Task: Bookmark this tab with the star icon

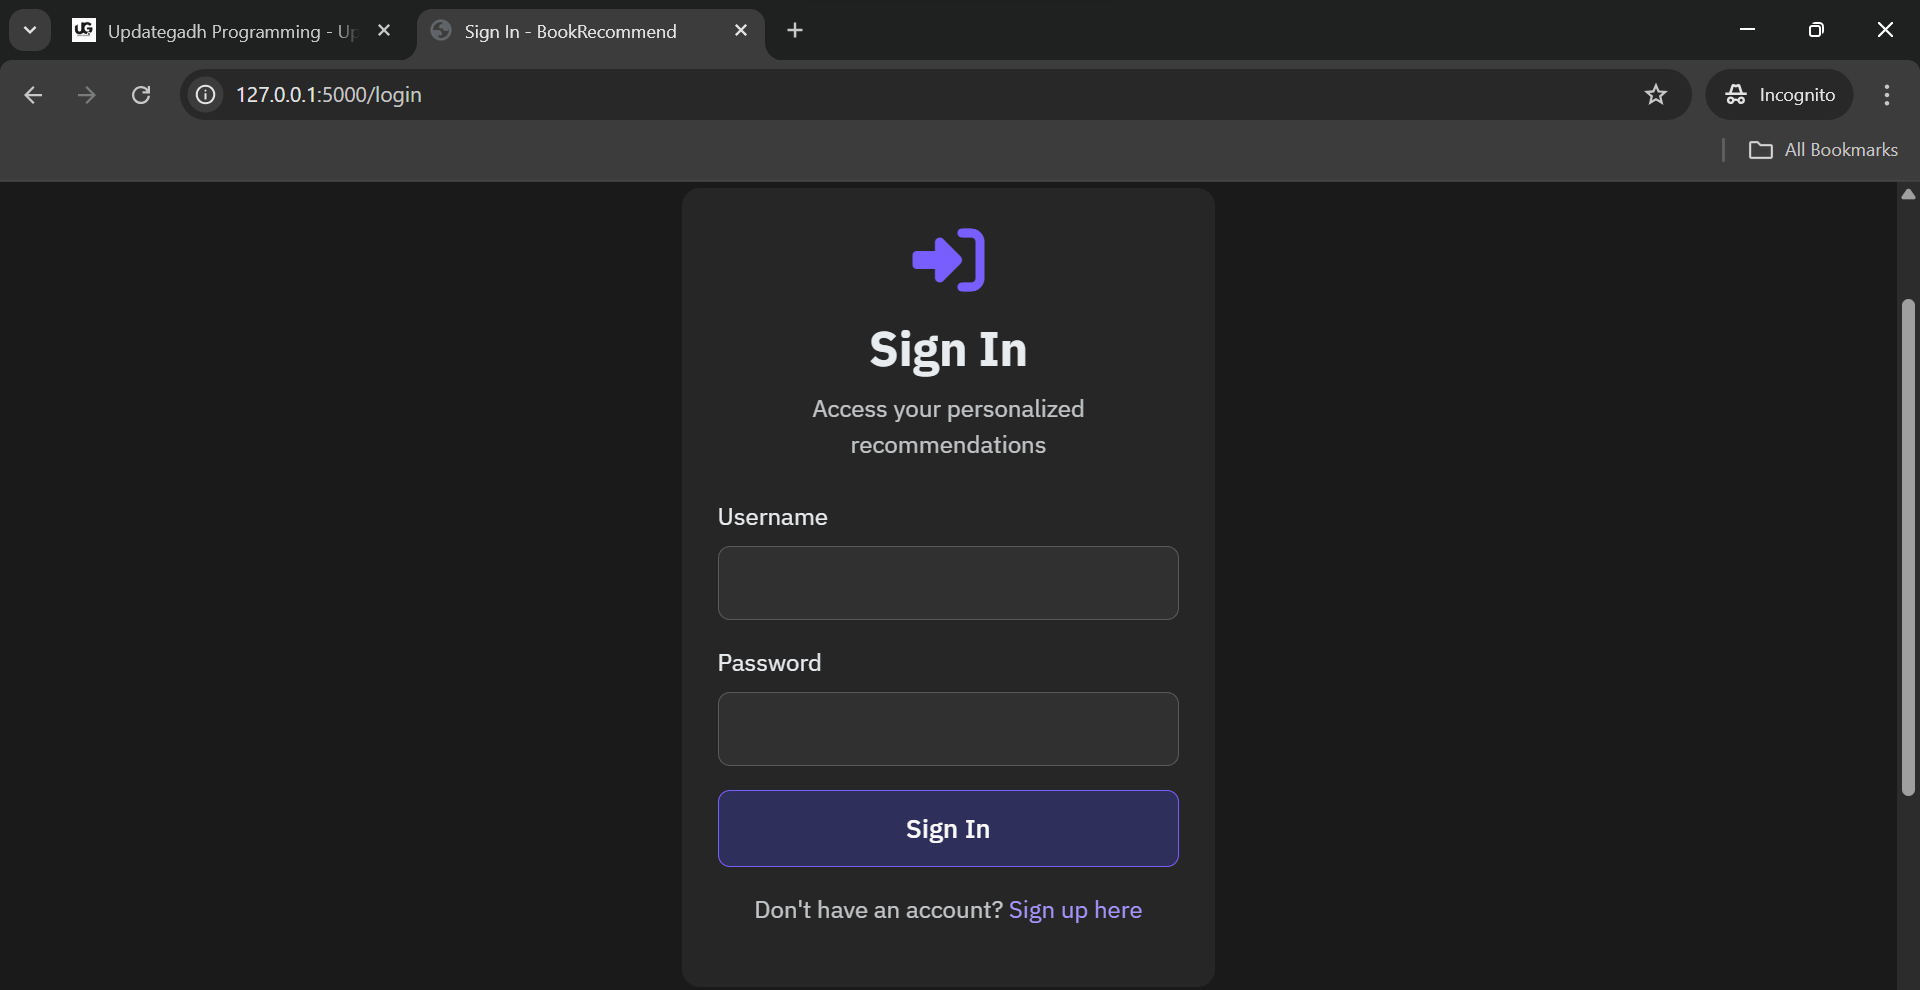Action: coord(1655,95)
